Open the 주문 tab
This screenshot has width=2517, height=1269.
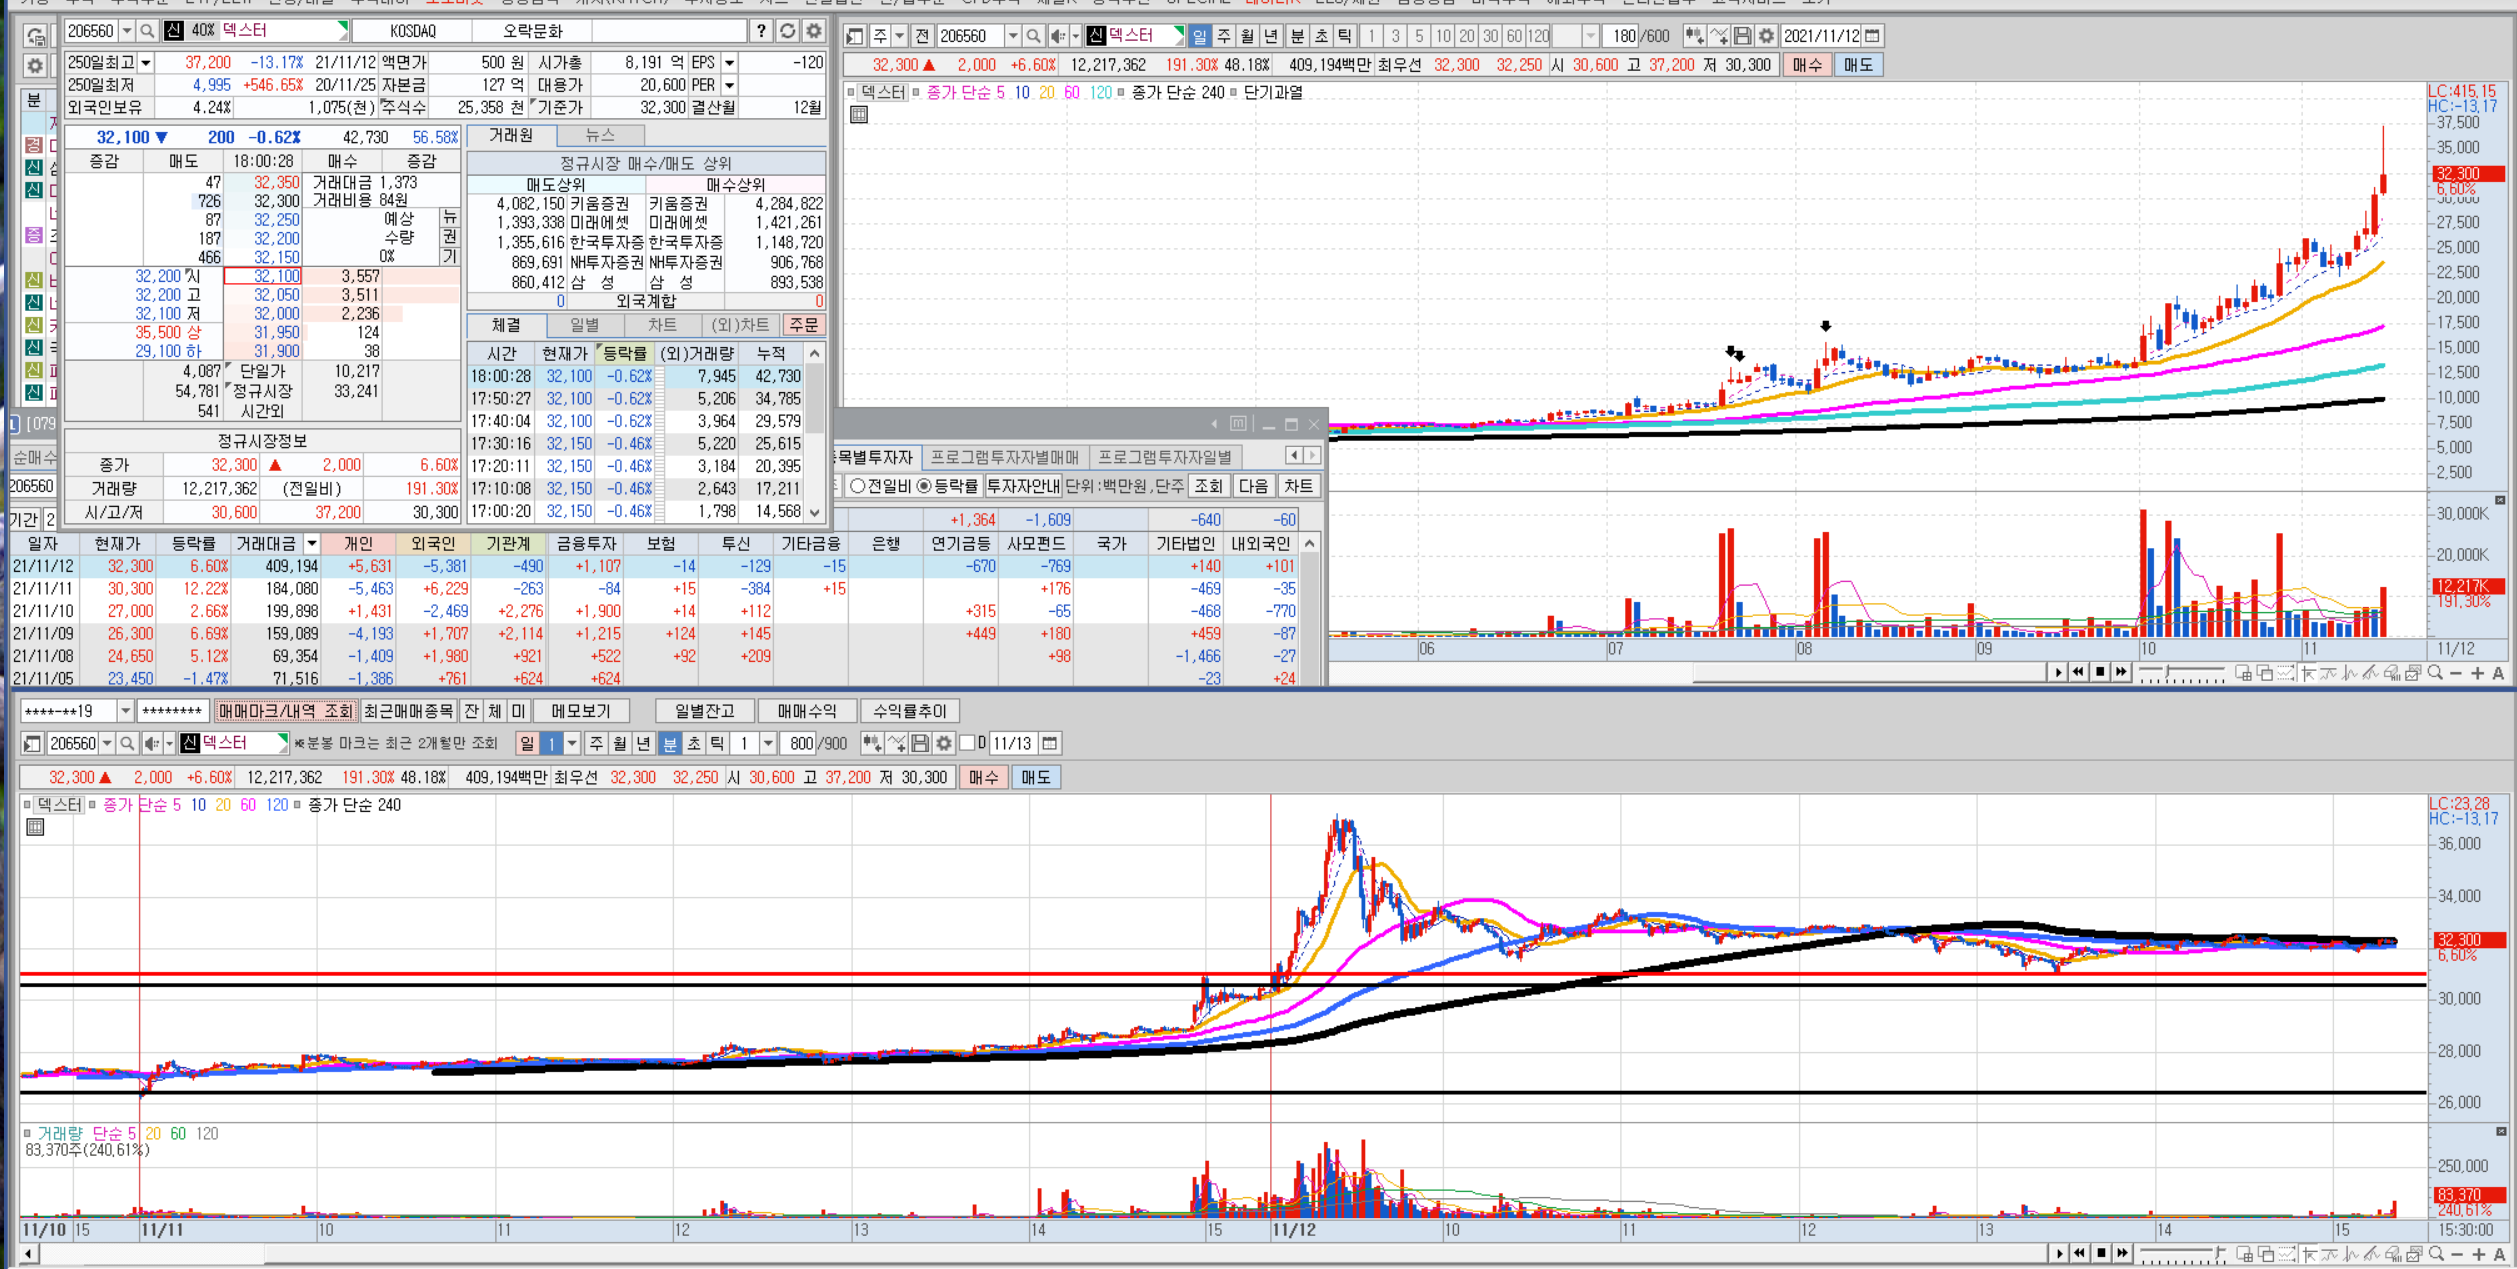tap(803, 325)
